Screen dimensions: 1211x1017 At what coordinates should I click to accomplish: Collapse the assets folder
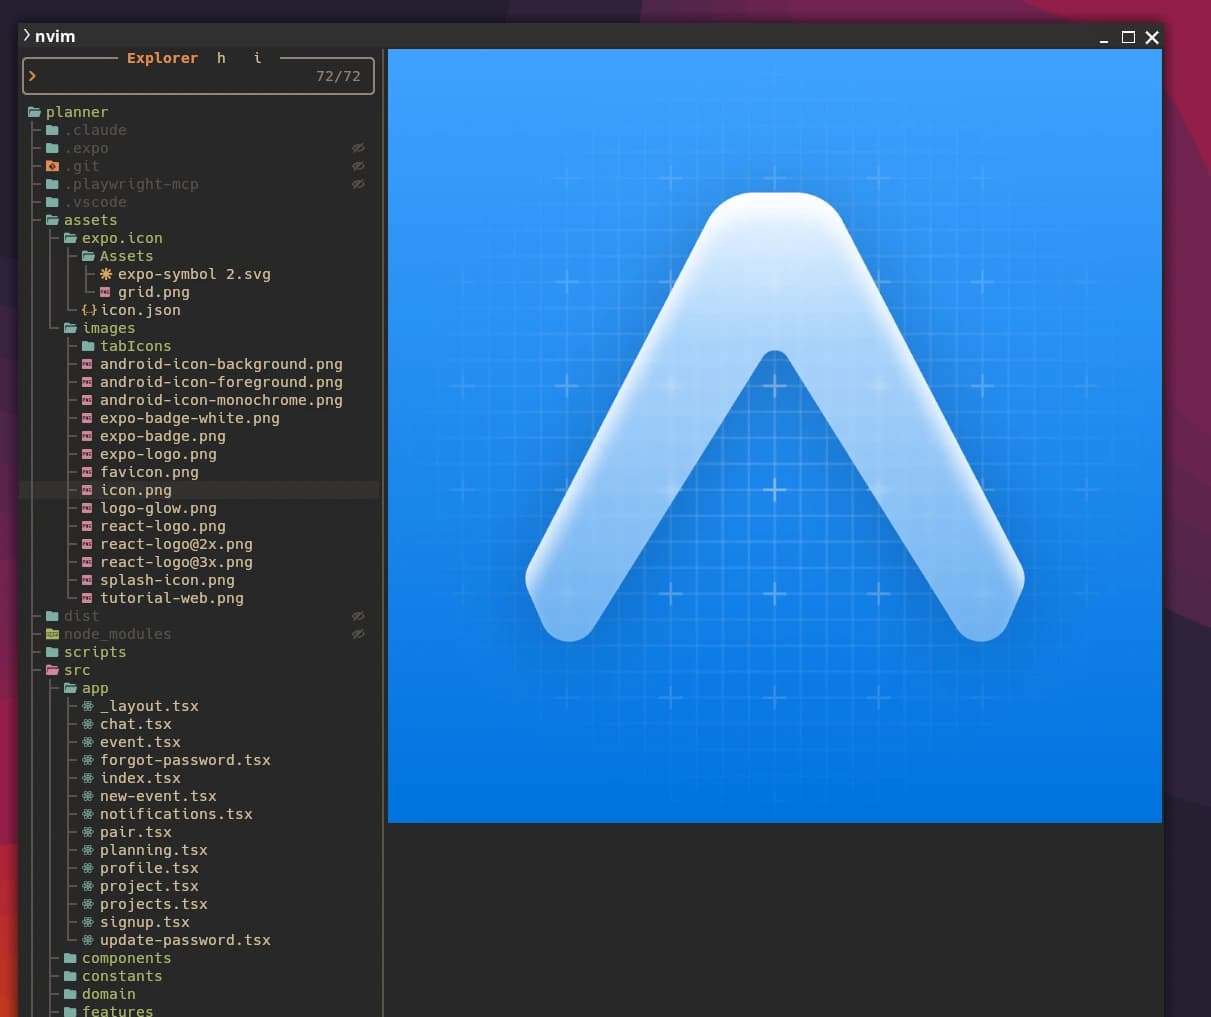click(52, 220)
